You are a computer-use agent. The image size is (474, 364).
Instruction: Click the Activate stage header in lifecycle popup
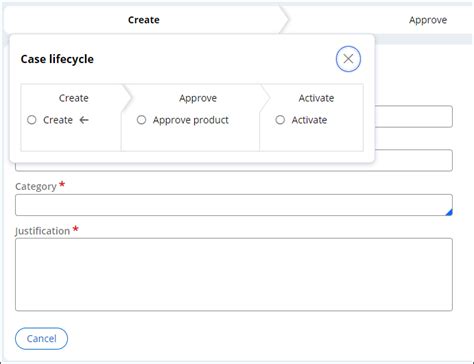pyautogui.click(x=316, y=98)
